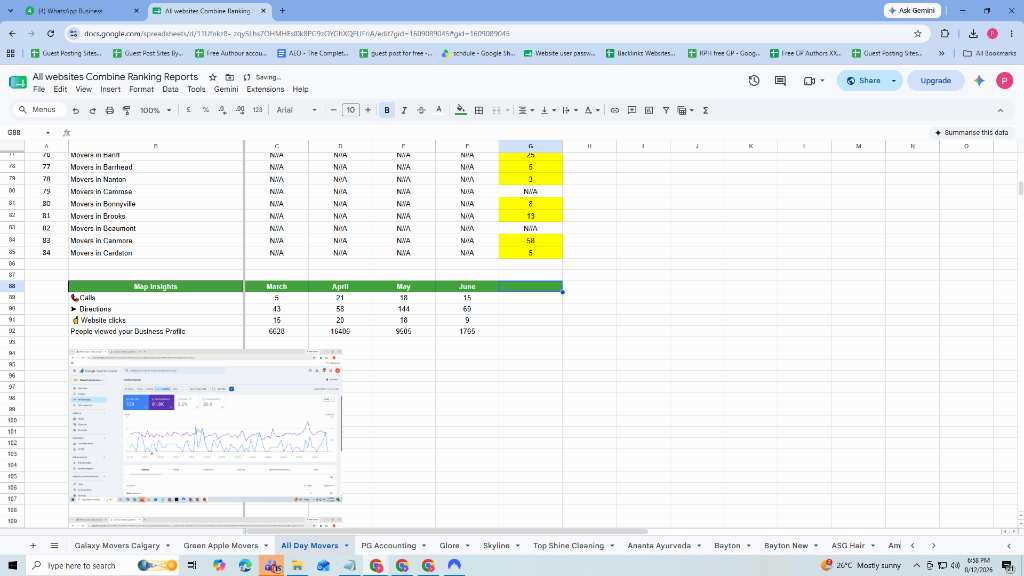Open the fill colour picker
The height and width of the screenshot is (576, 1024).
click(460, 110)
